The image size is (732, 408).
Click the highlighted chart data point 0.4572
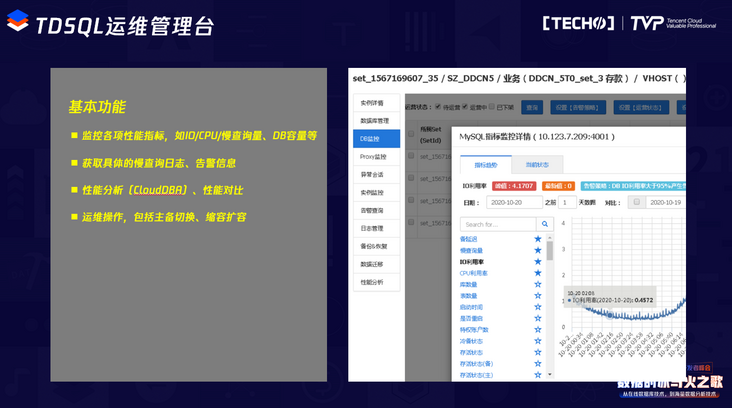click(610, 316)
